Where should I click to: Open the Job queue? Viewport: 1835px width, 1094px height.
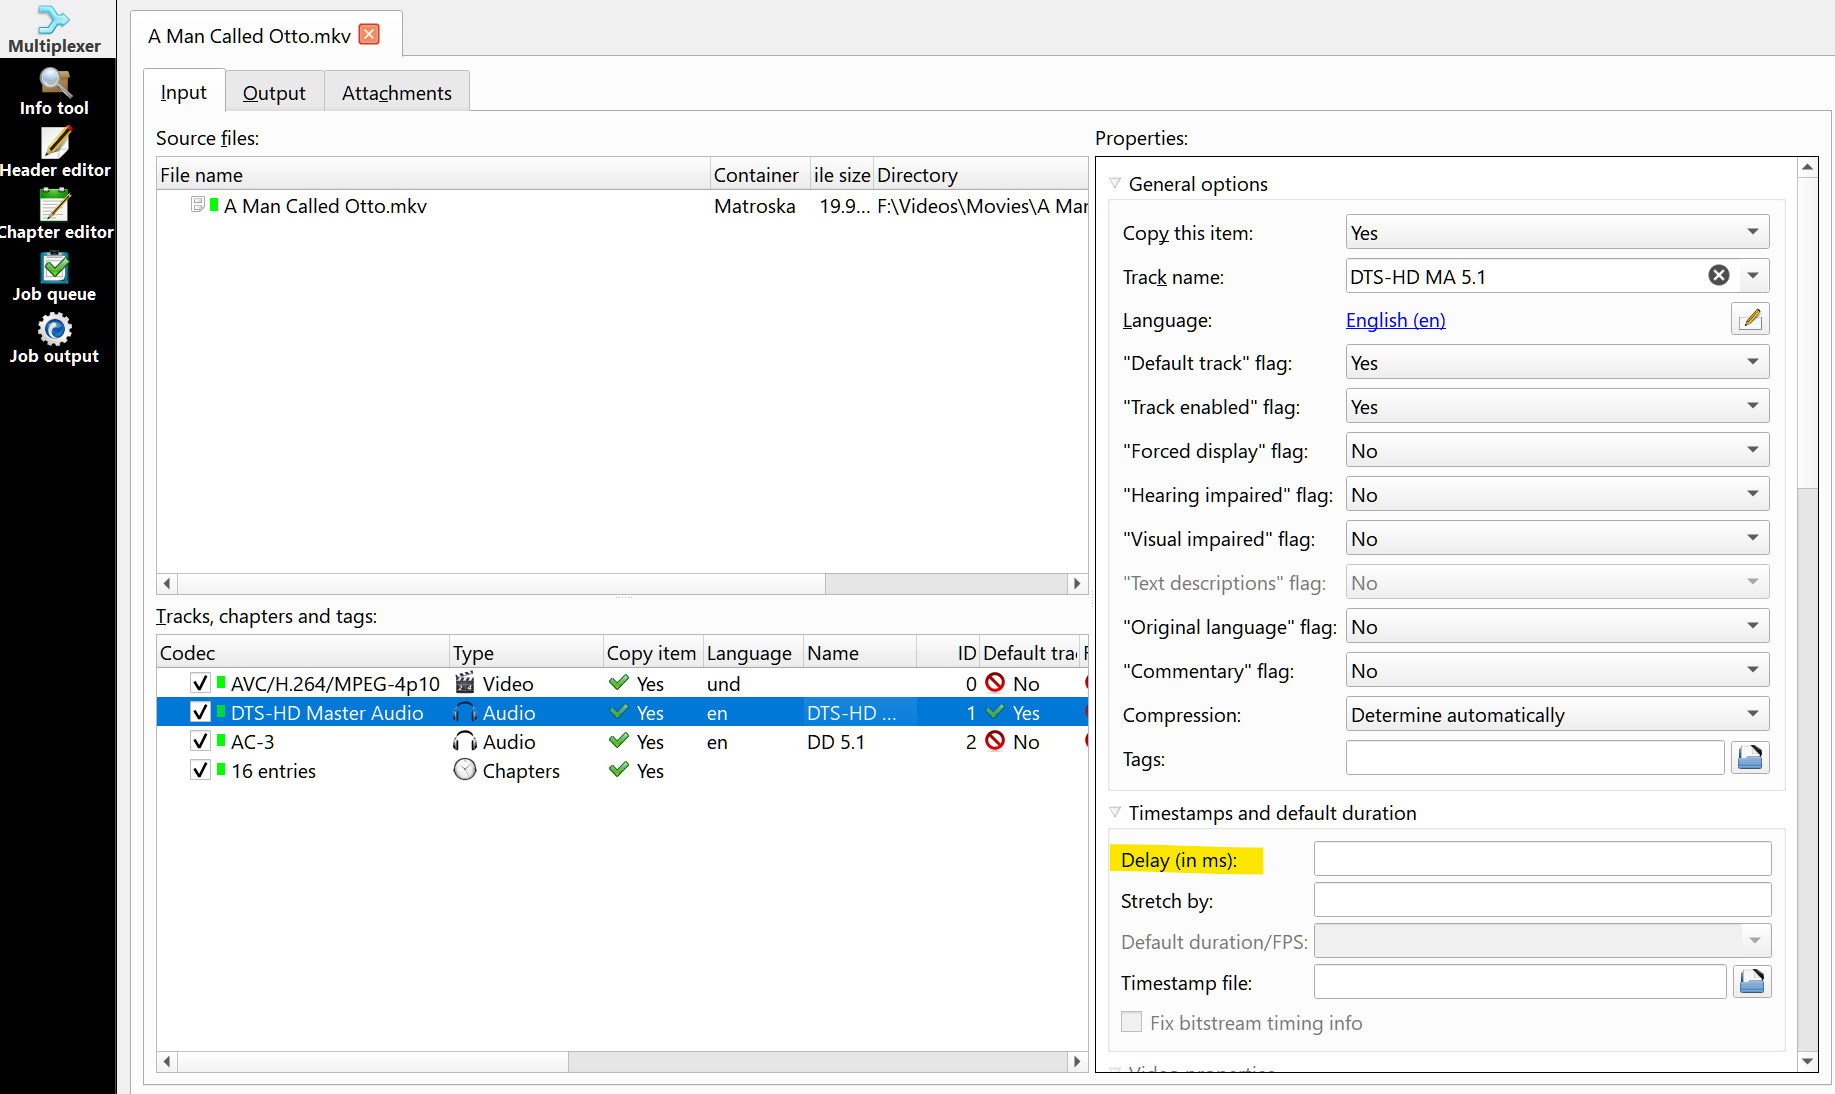click(54, 278)
